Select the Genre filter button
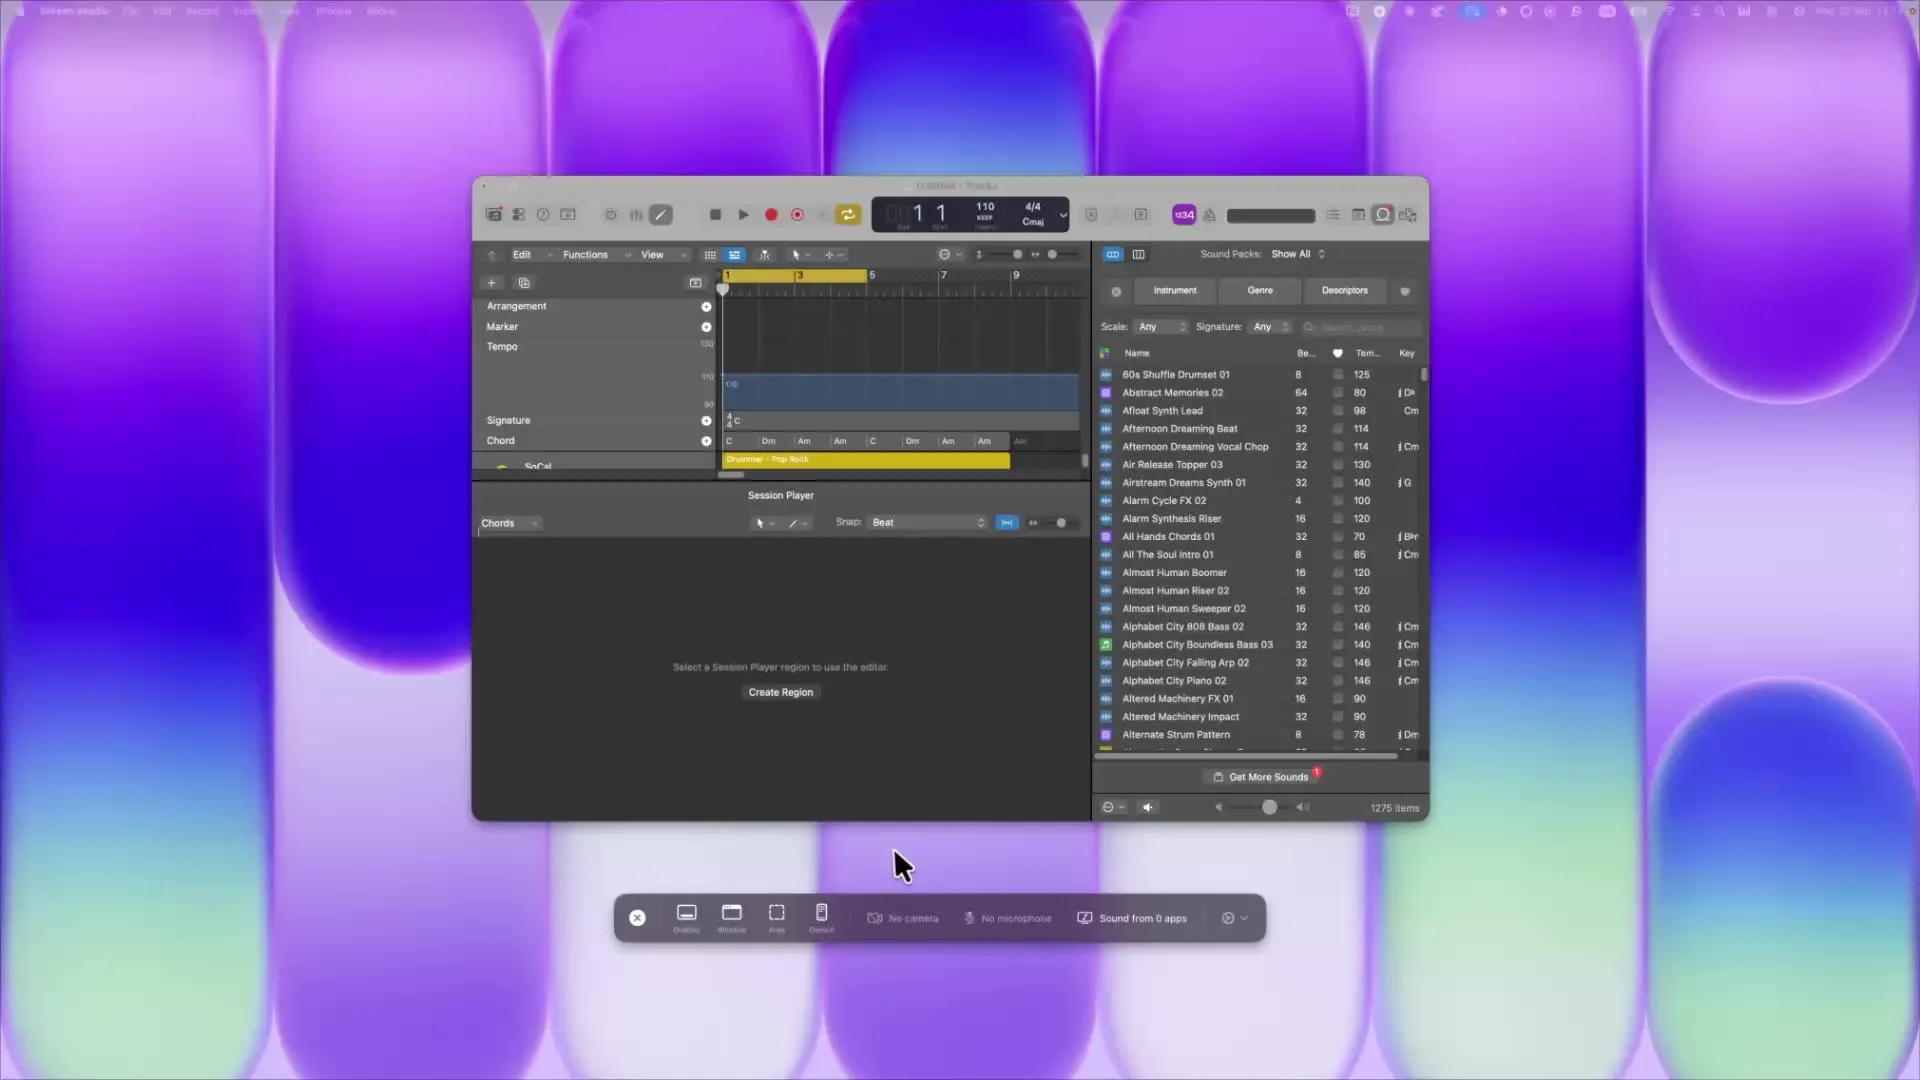This screenshot has height=1080, width=1920. click(1260, 290)
